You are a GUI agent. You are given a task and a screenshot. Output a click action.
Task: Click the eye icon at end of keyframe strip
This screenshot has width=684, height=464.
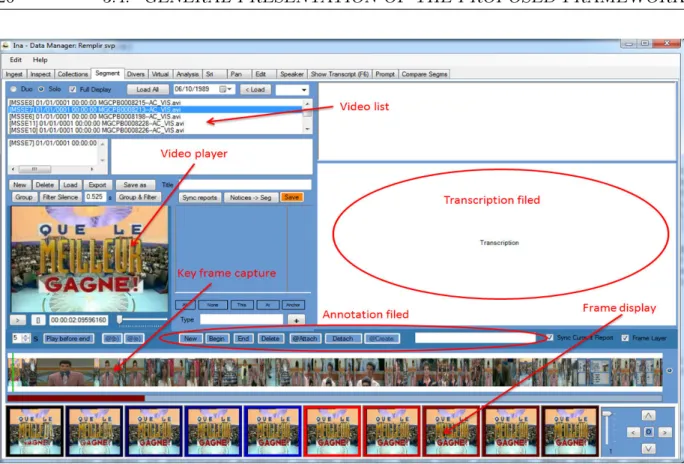pyautogui.click(x=669, y=371)
